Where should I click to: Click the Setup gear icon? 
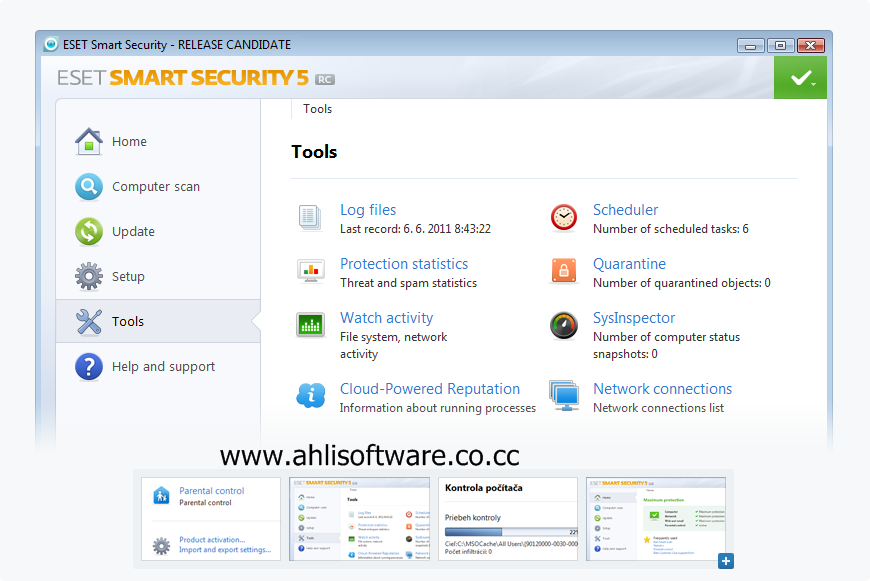[x=89, y=276]
